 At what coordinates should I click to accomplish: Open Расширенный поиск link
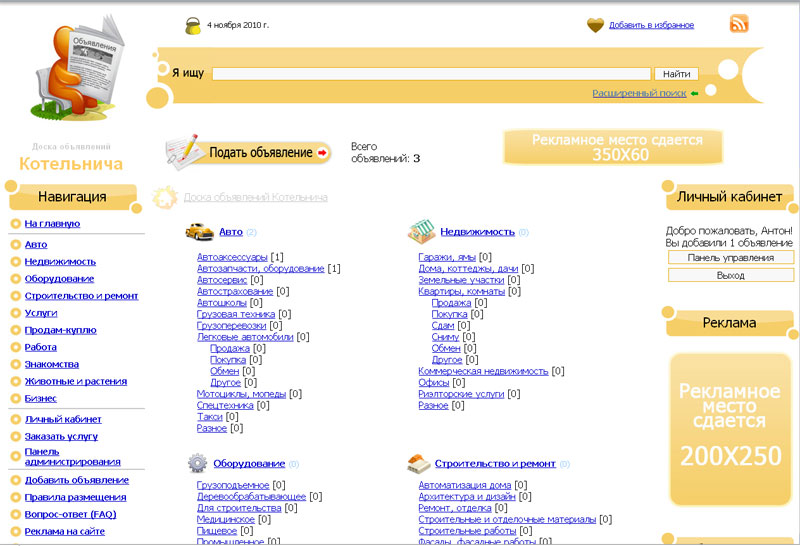click(x=639, y=93)
